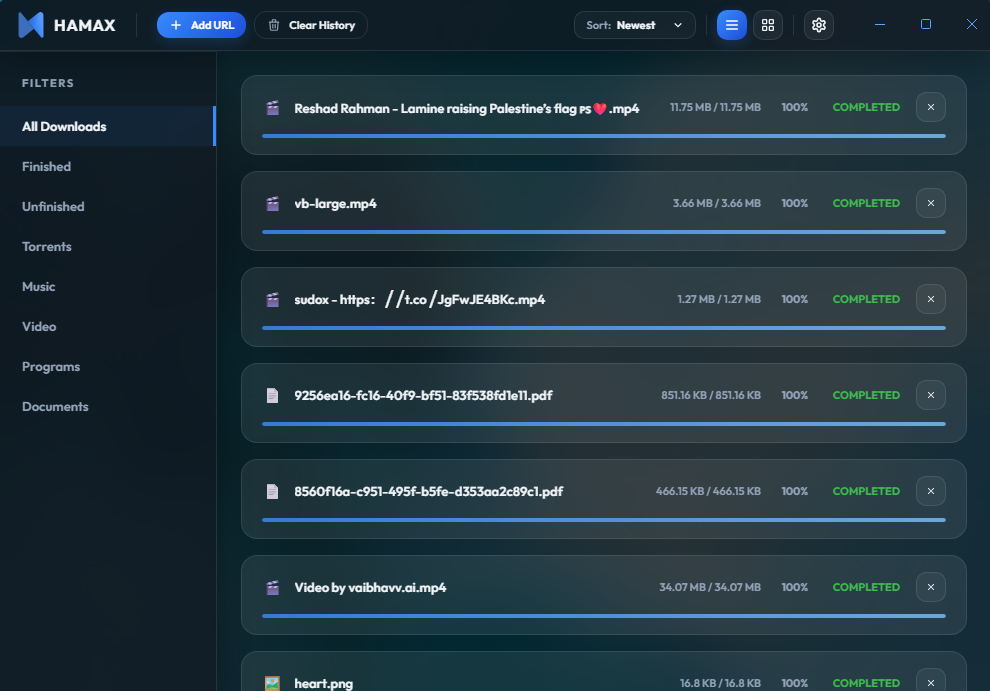Click the document icon of 8560f16a PDF

pos(273,491)
